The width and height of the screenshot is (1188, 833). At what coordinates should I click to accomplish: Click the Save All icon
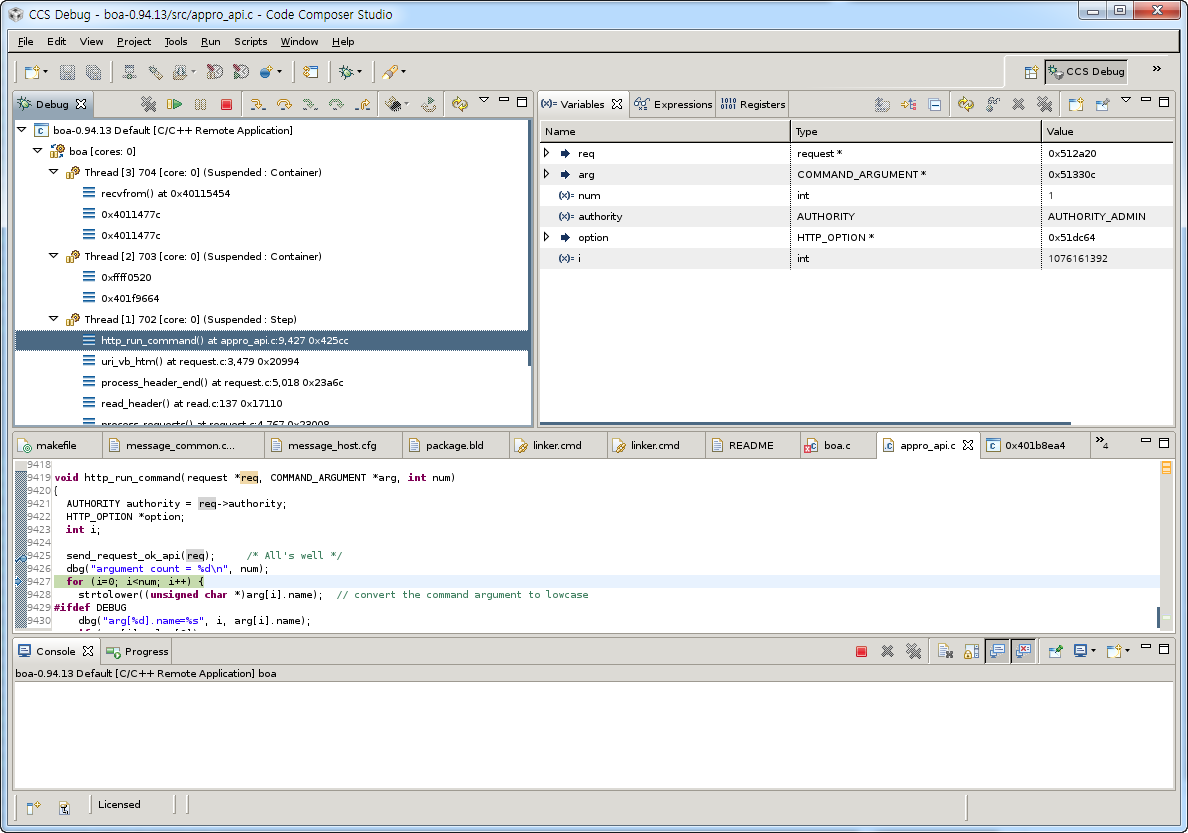(x=93, y=72)
